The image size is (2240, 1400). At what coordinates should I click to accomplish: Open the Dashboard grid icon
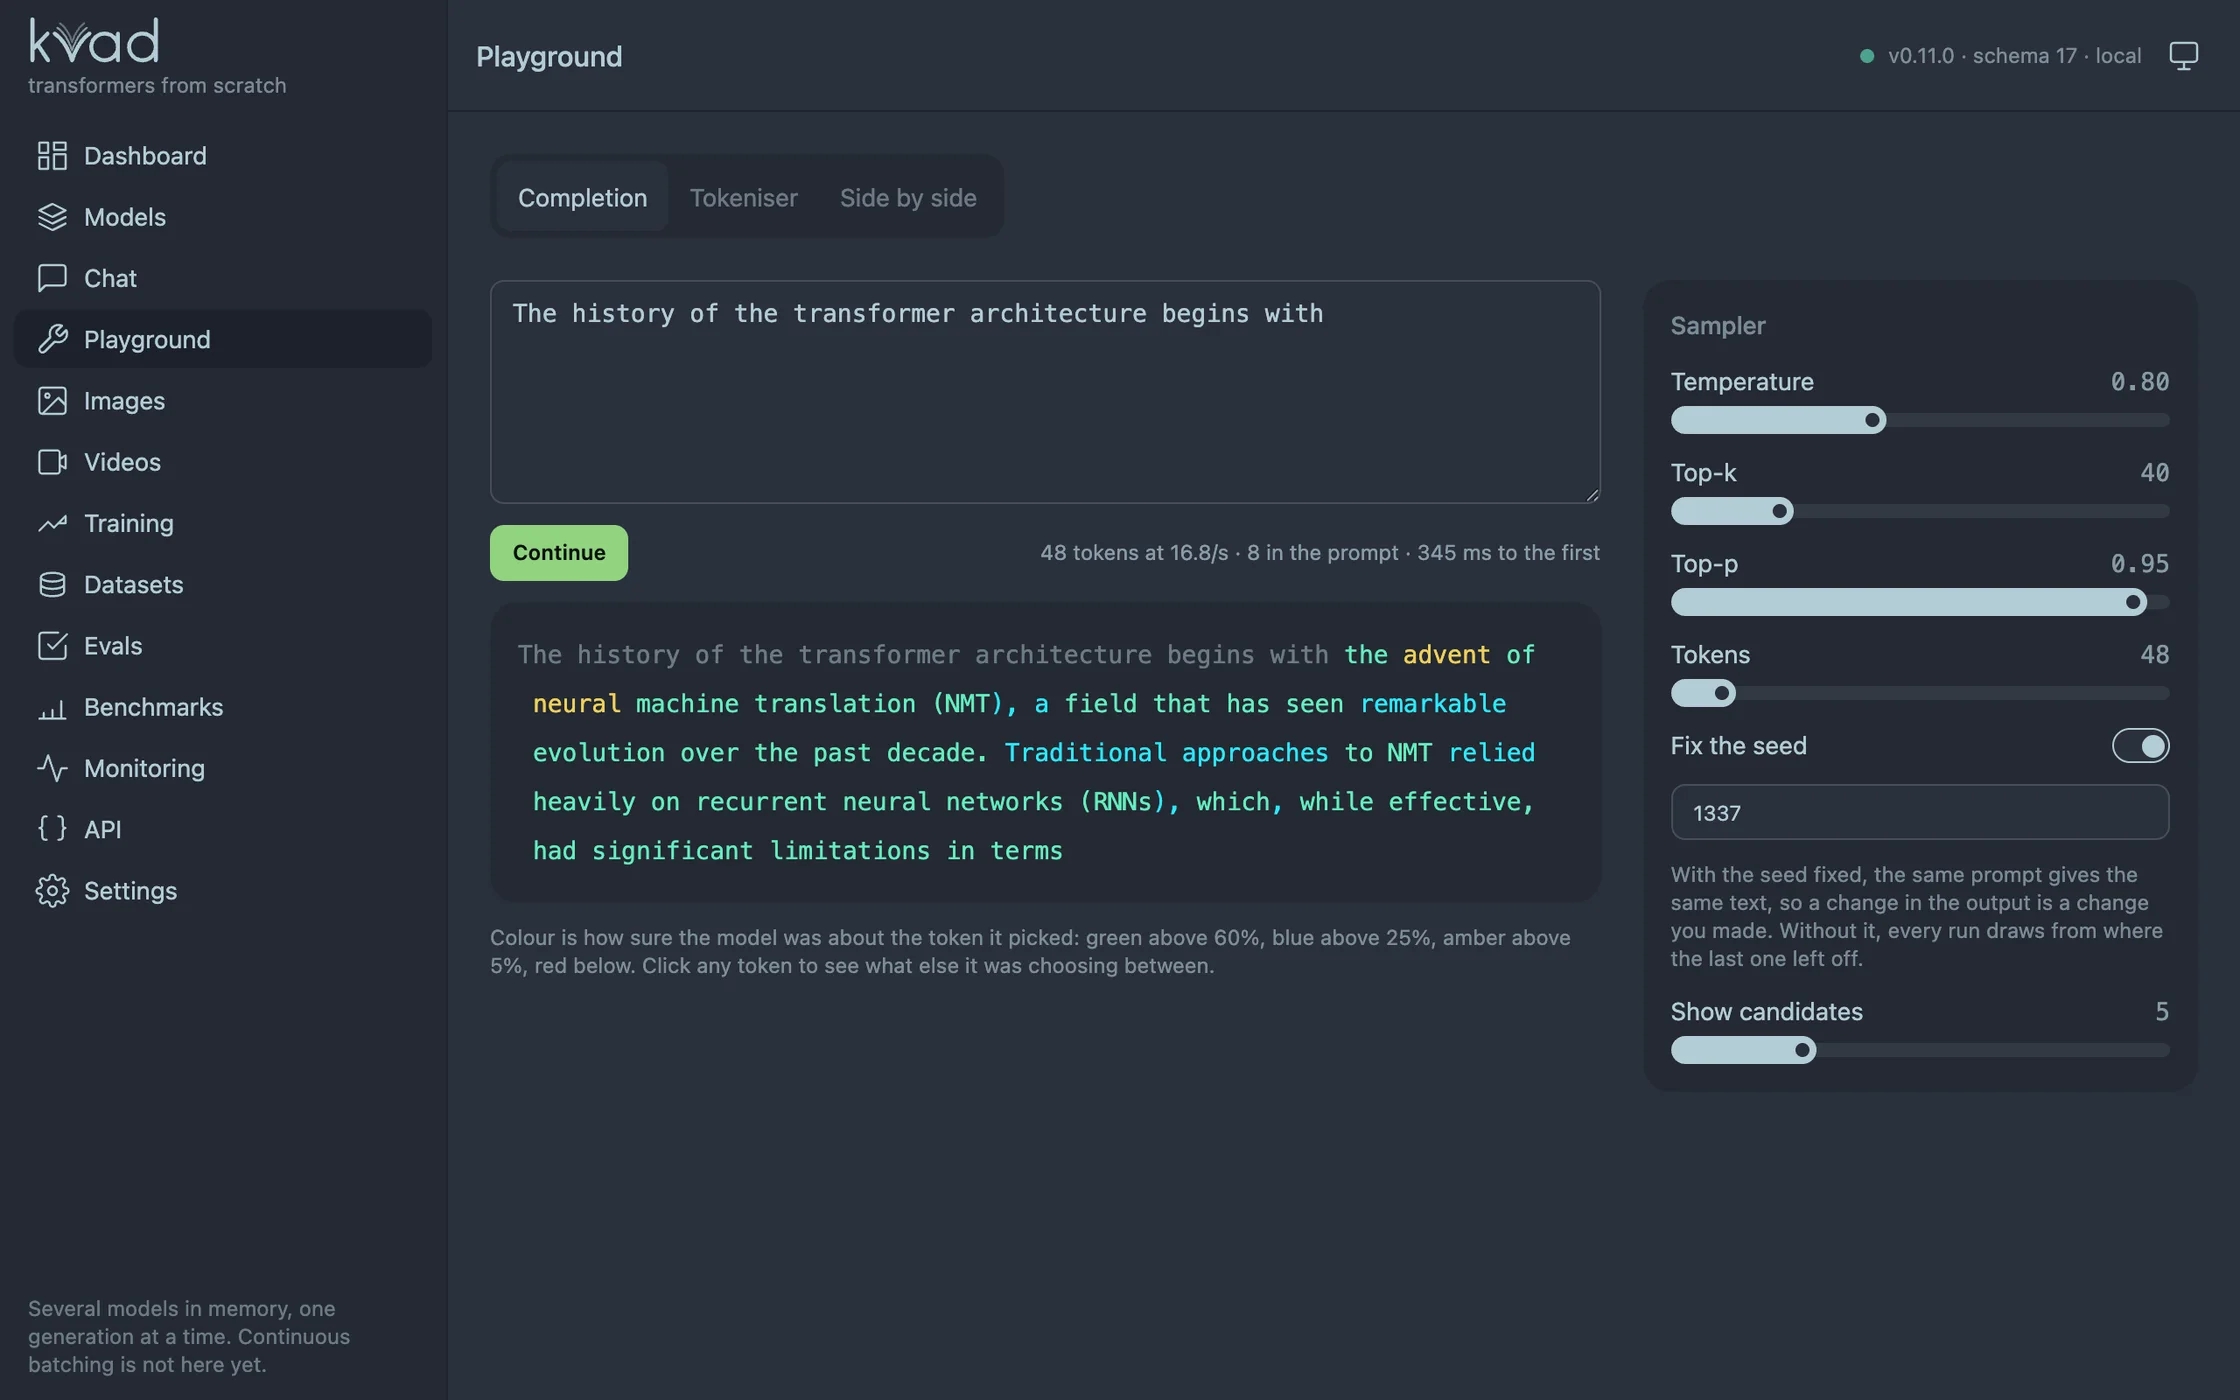tap(52, 156)
